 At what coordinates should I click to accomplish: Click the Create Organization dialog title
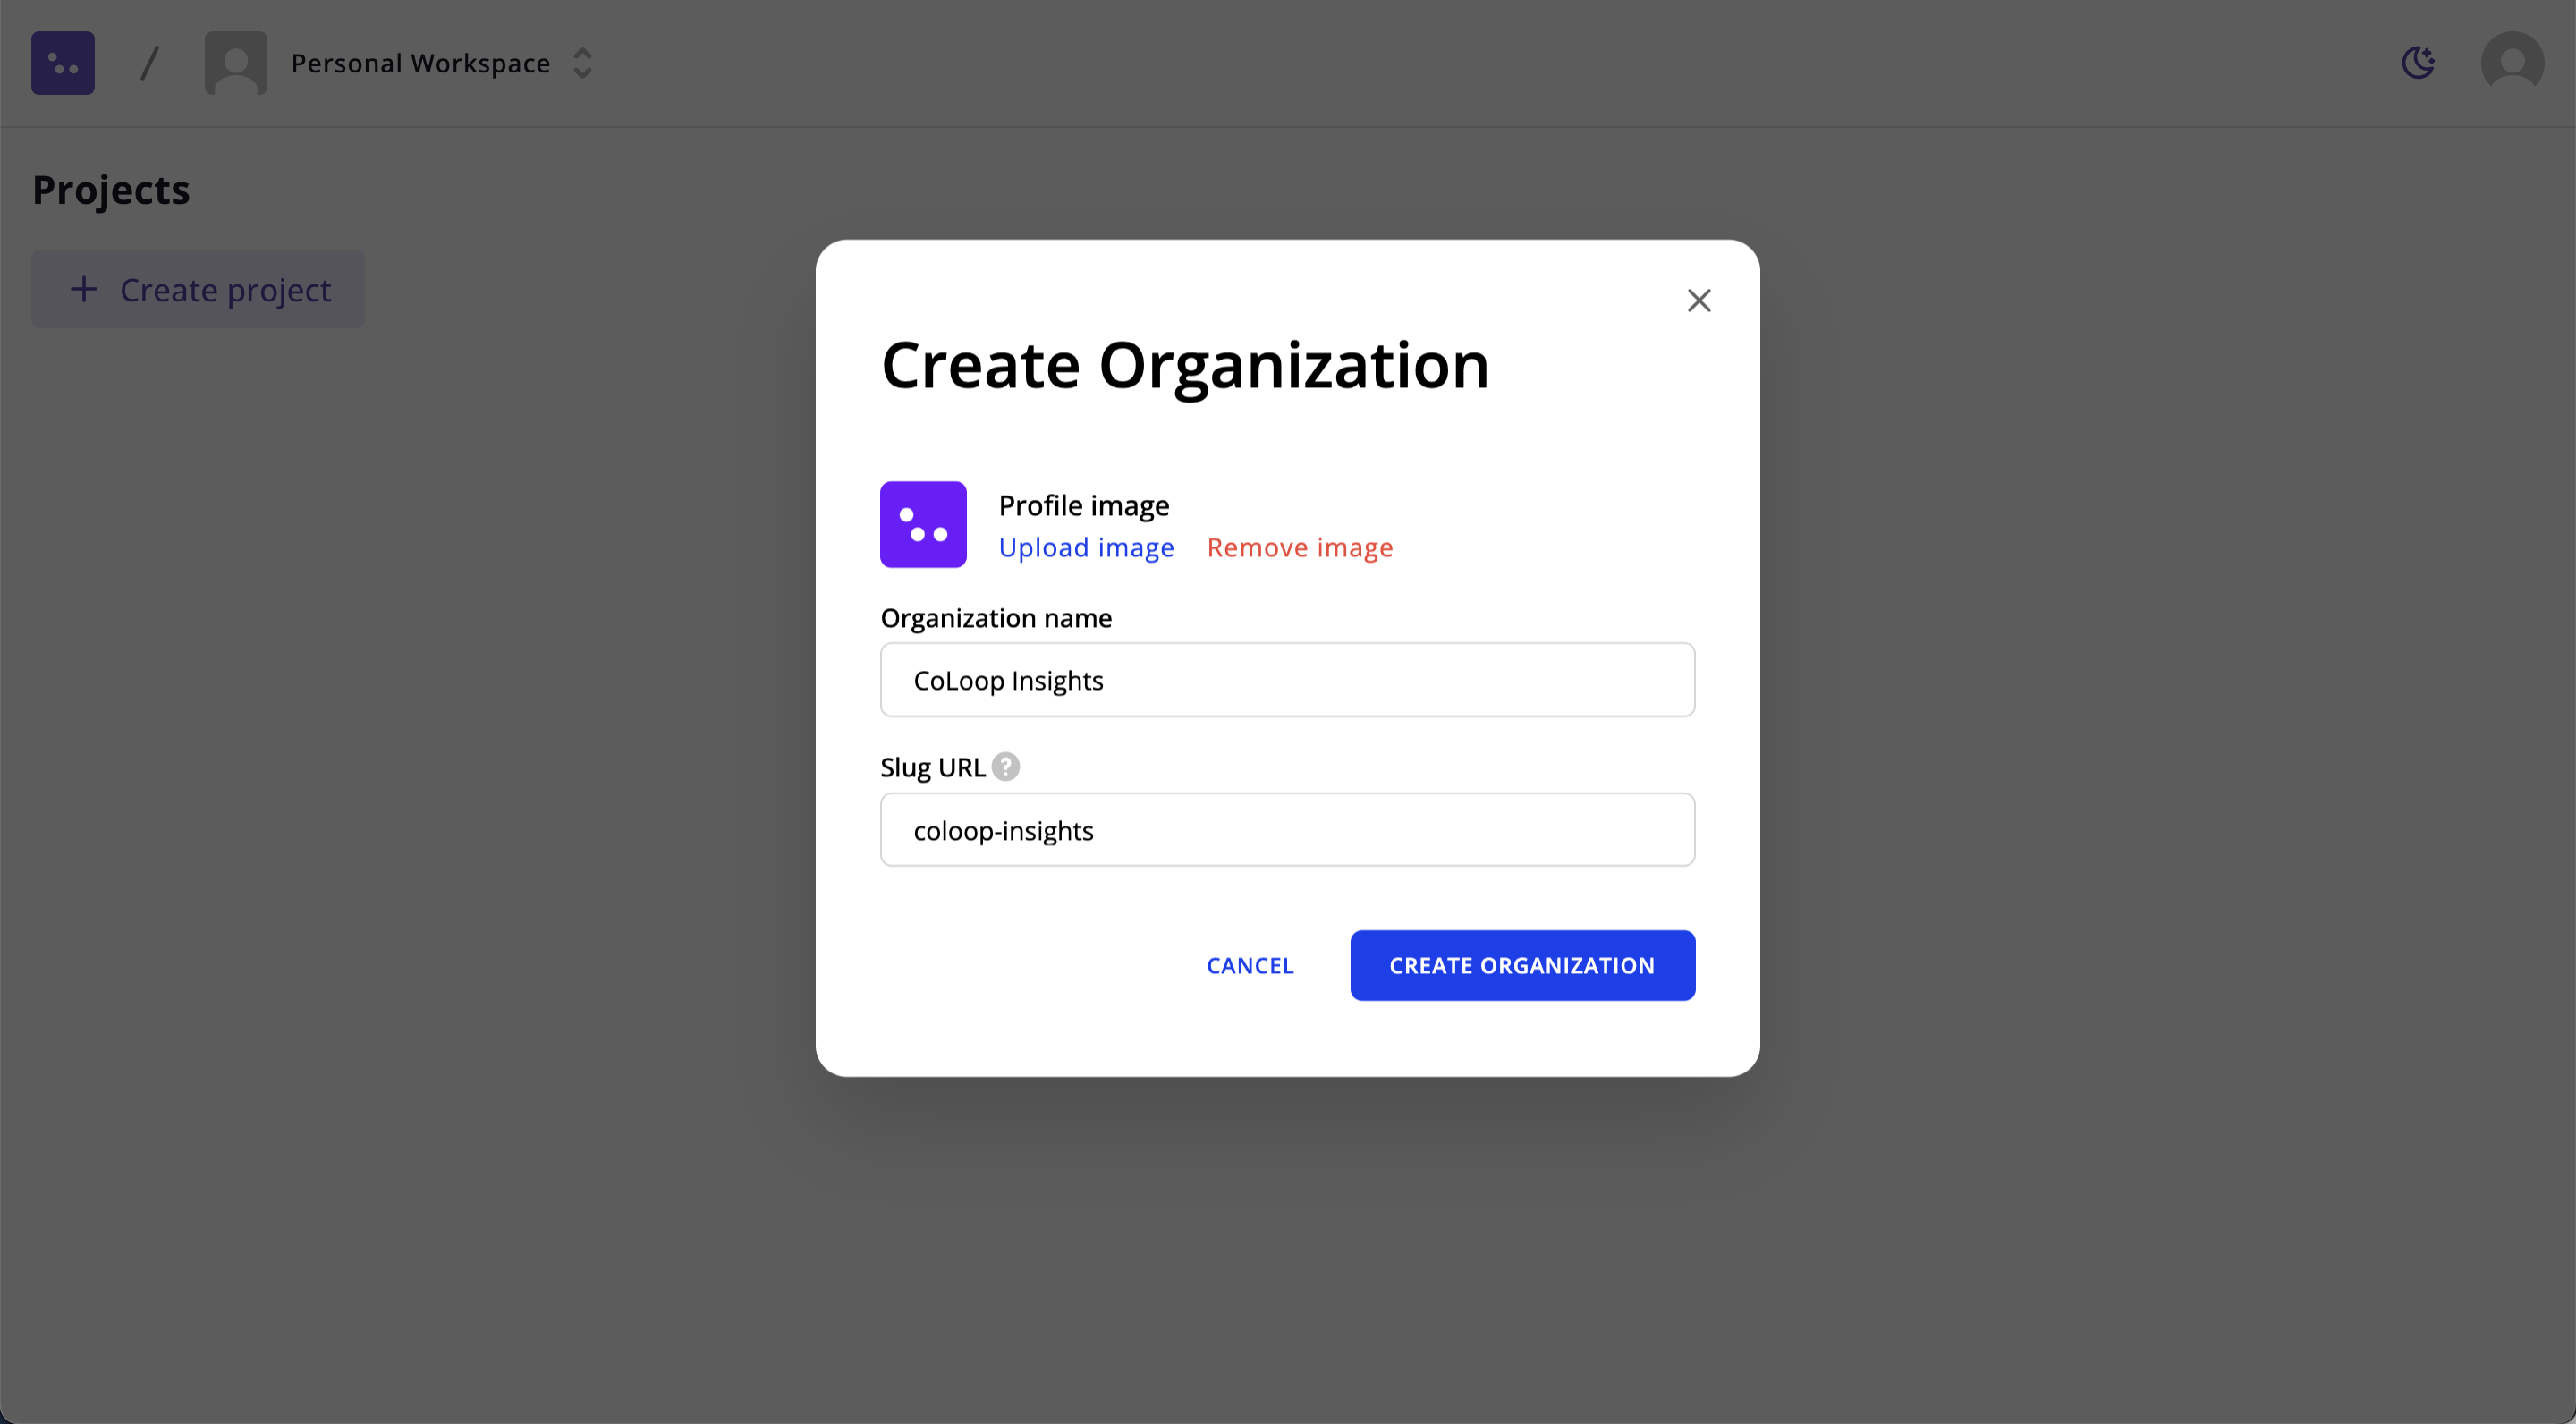coord(1185,365)
